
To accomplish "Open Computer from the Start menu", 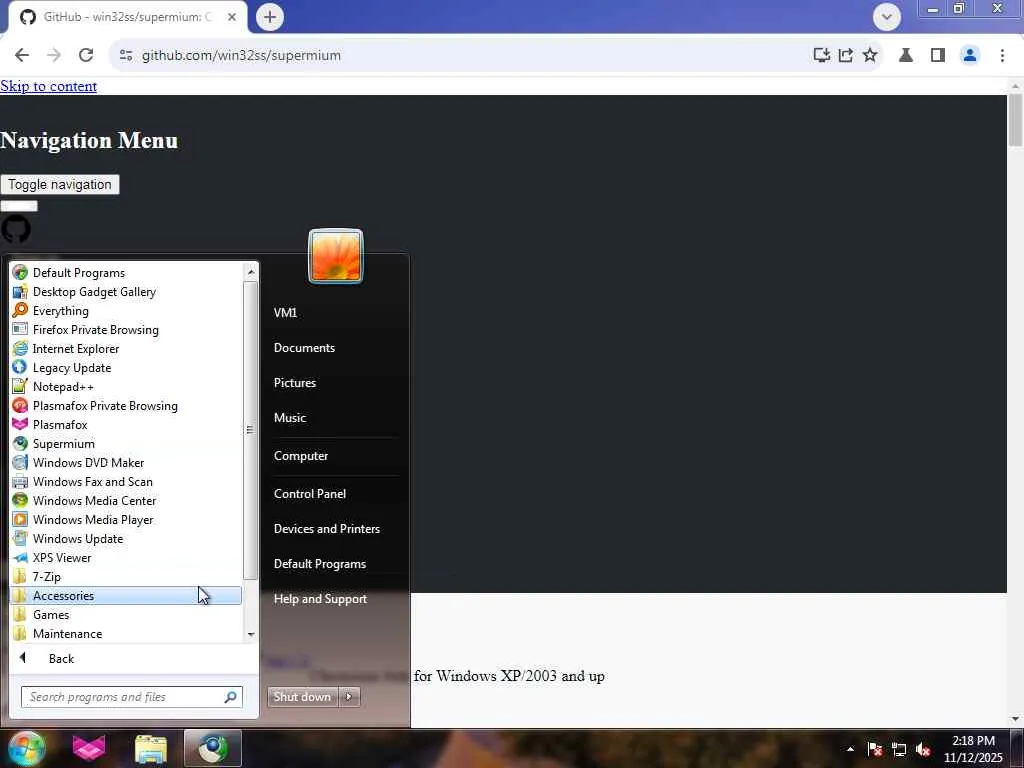I will 300,456.
